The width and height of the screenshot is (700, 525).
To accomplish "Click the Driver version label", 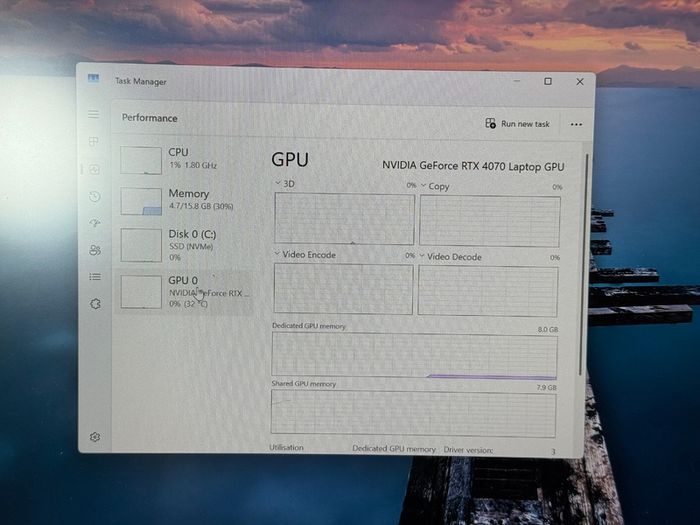I will (x=468, y=450).
